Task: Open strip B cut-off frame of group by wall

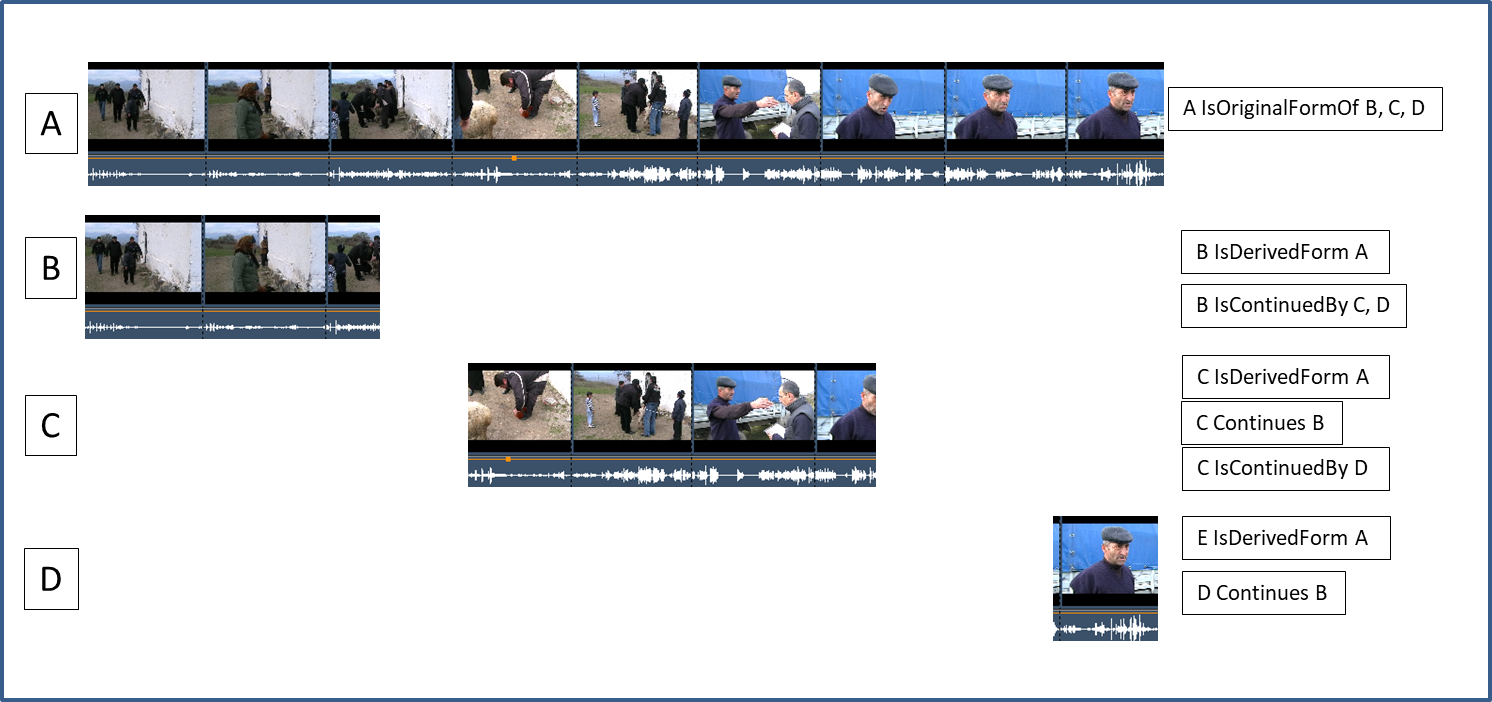Action: point(354,258)
